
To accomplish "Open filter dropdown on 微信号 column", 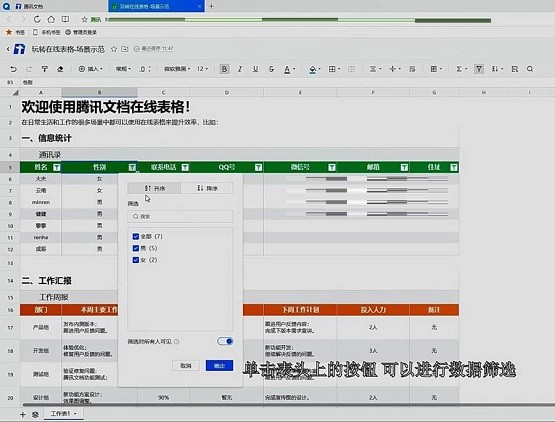I will point(332,167).
